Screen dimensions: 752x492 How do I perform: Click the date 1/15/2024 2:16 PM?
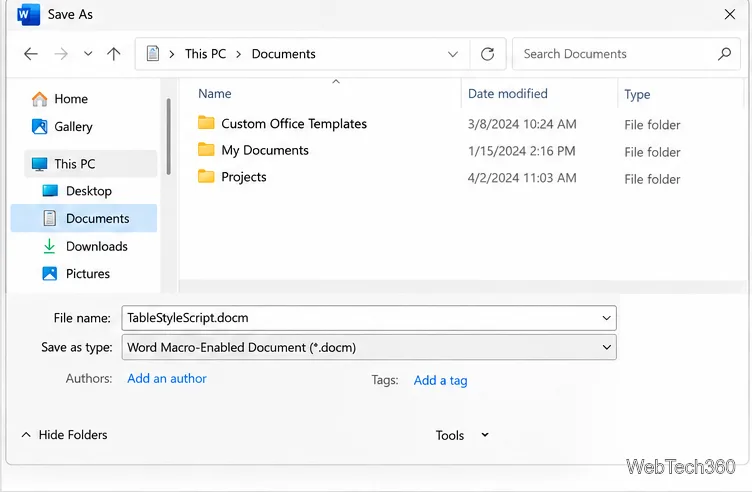tap(521, 151)
